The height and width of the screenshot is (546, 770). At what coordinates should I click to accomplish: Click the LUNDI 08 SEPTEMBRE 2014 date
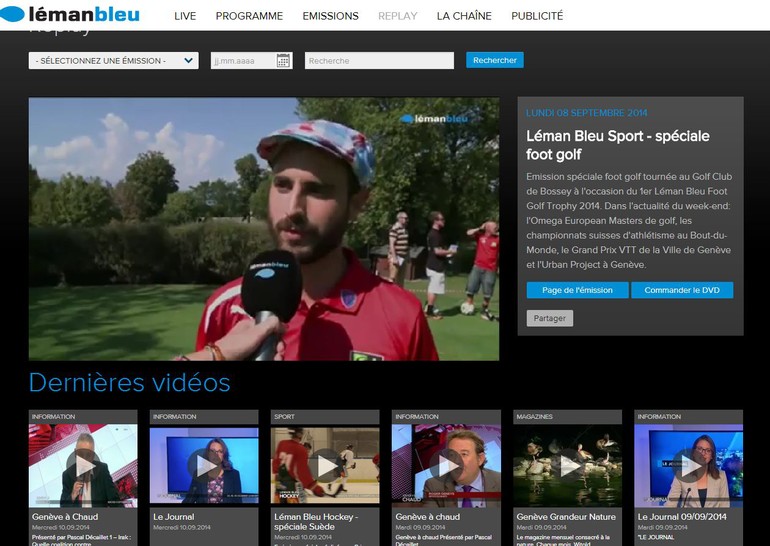(x=586, y=113)
